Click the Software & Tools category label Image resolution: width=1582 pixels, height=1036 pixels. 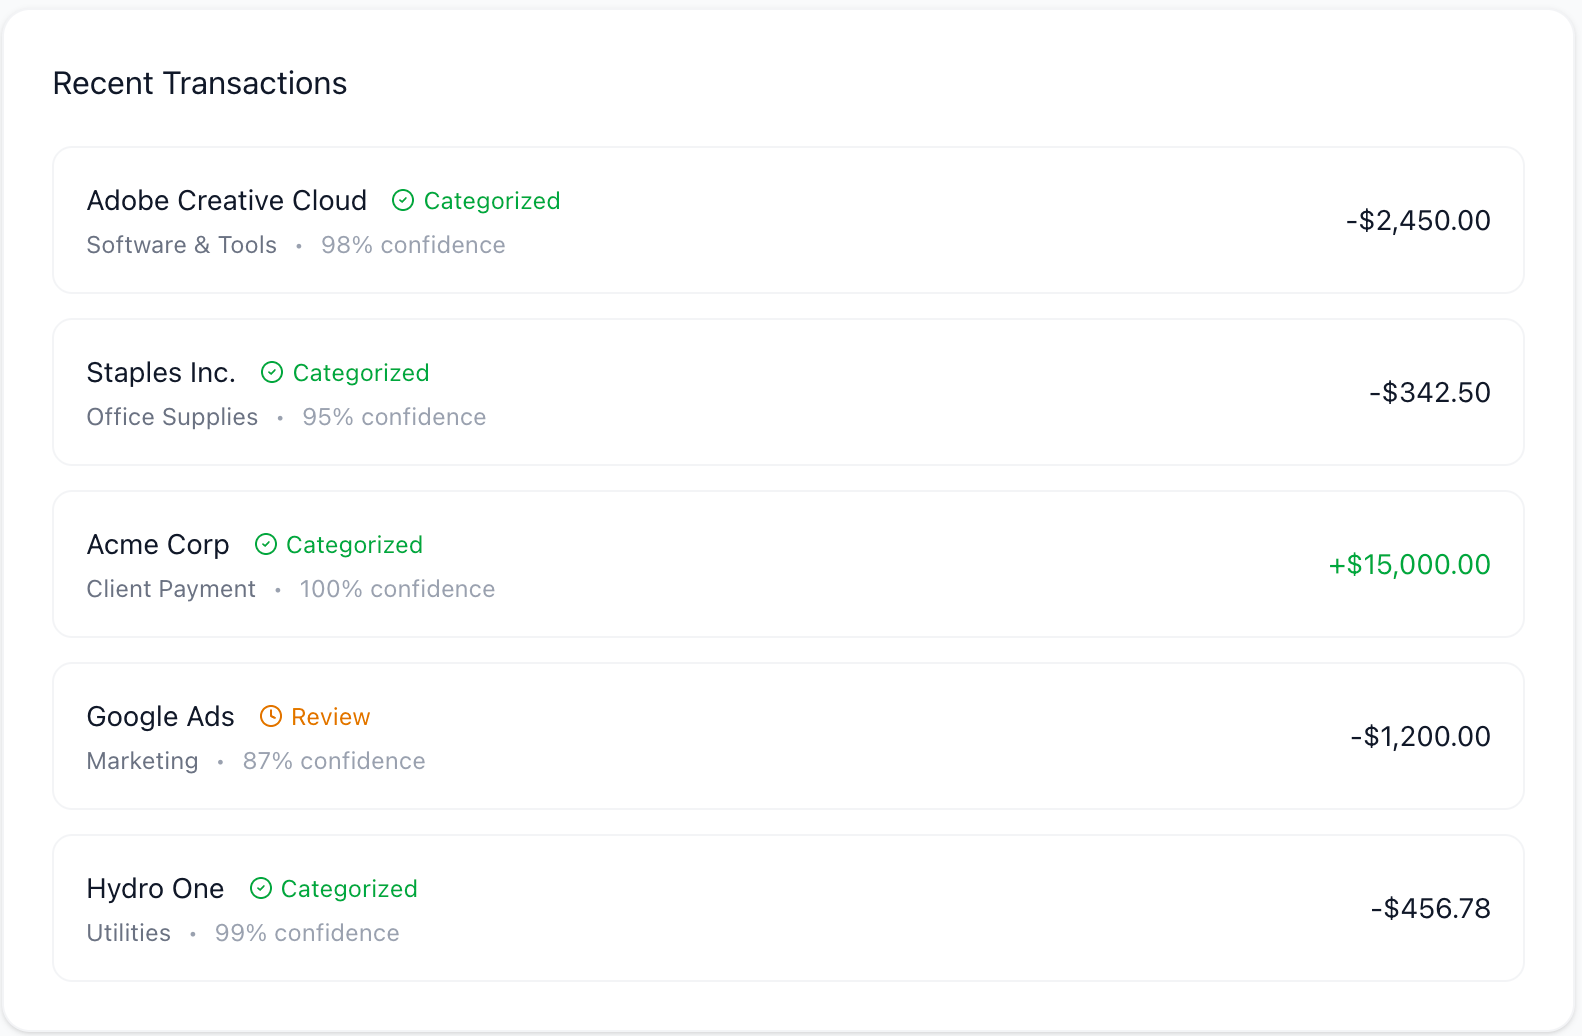(x=182, y=245)
